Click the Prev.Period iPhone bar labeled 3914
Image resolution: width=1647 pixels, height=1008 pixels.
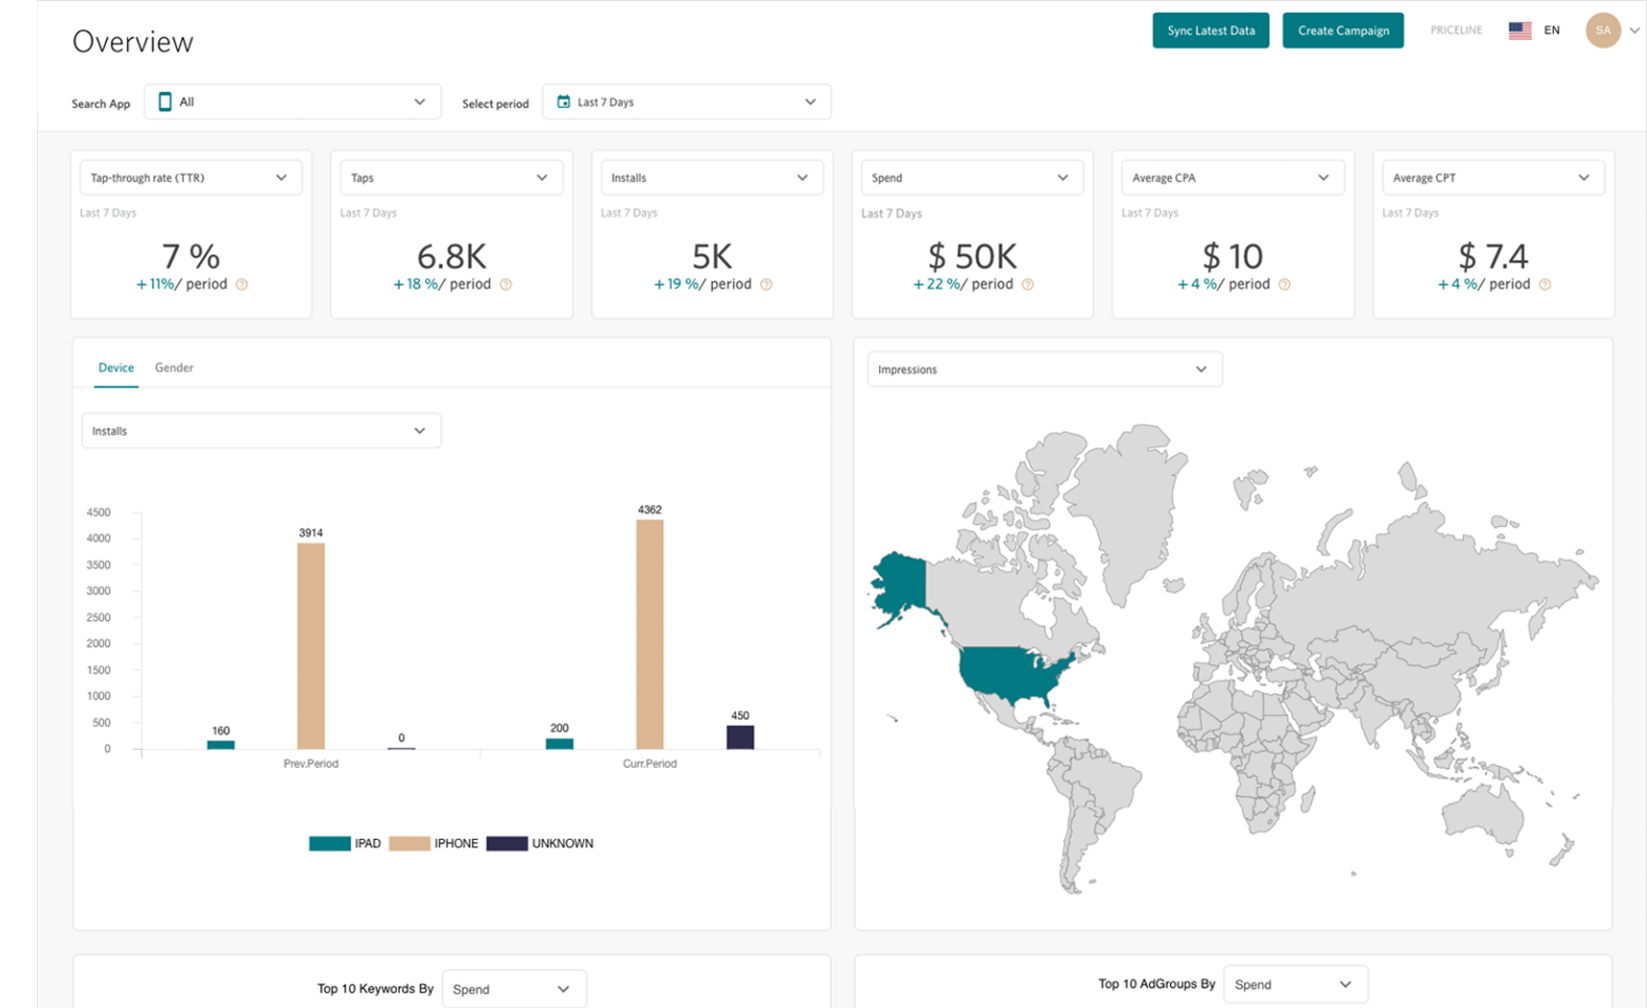[x=311, y=646]
